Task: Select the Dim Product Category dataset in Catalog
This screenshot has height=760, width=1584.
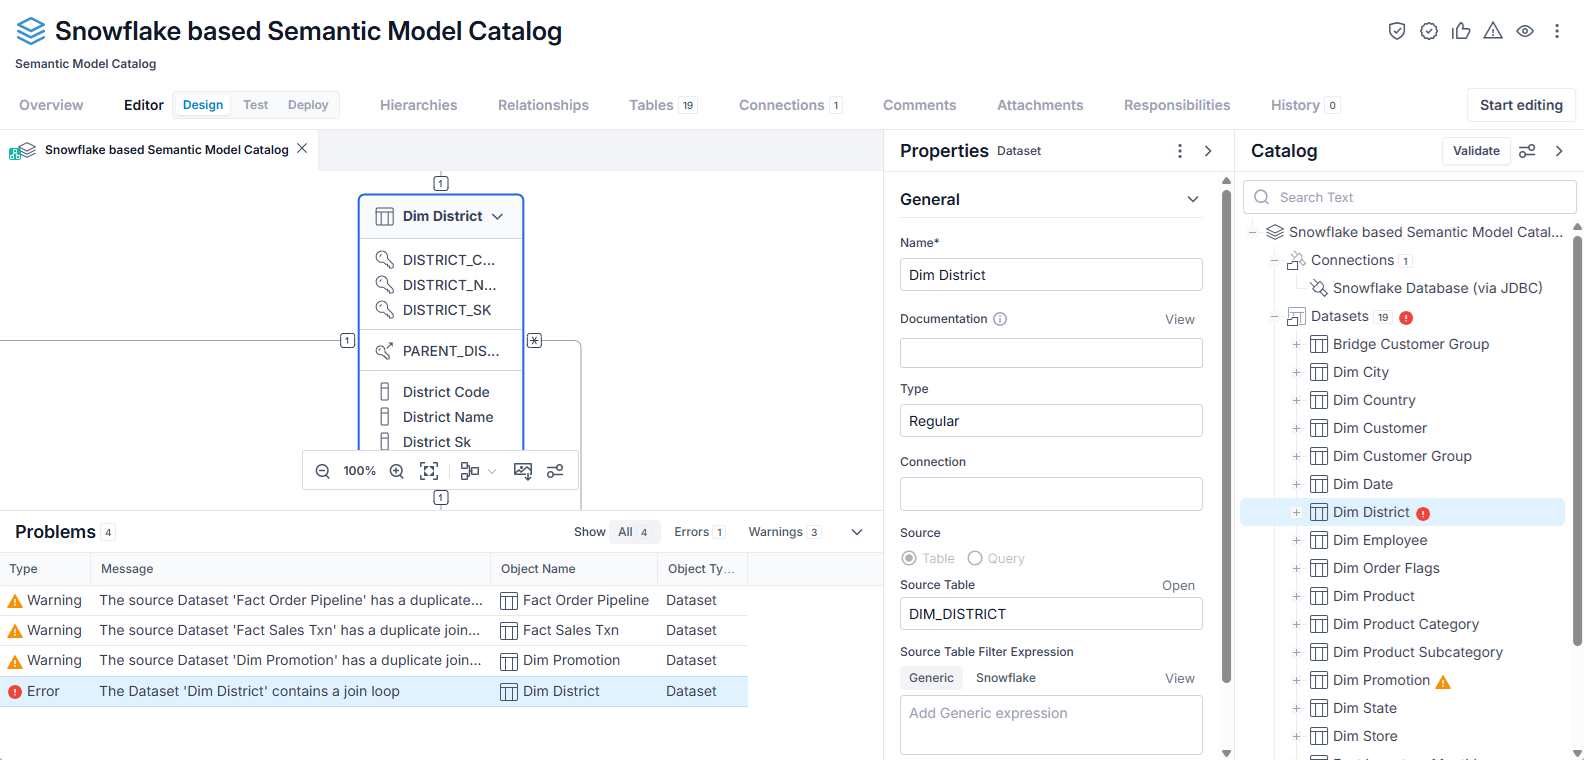Action: point(1405,625)
